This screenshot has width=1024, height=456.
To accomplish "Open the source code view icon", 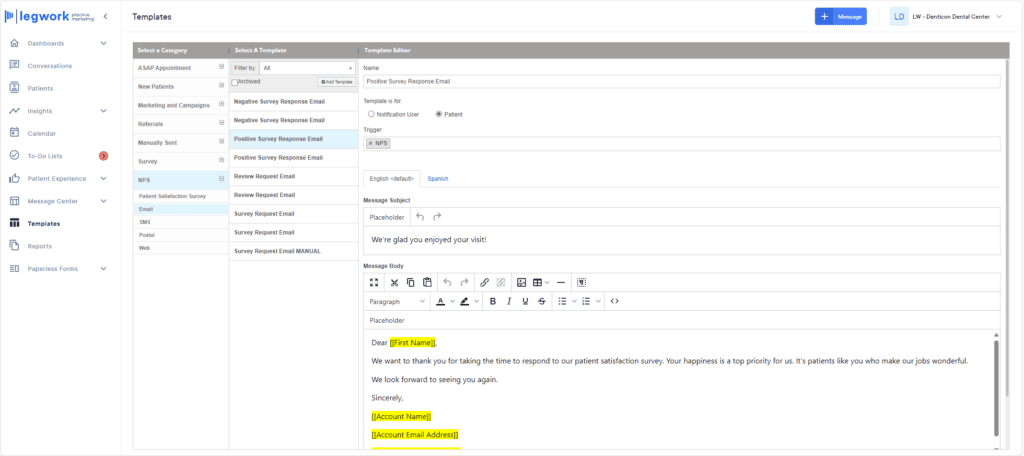I will click(x=614, y=301).
